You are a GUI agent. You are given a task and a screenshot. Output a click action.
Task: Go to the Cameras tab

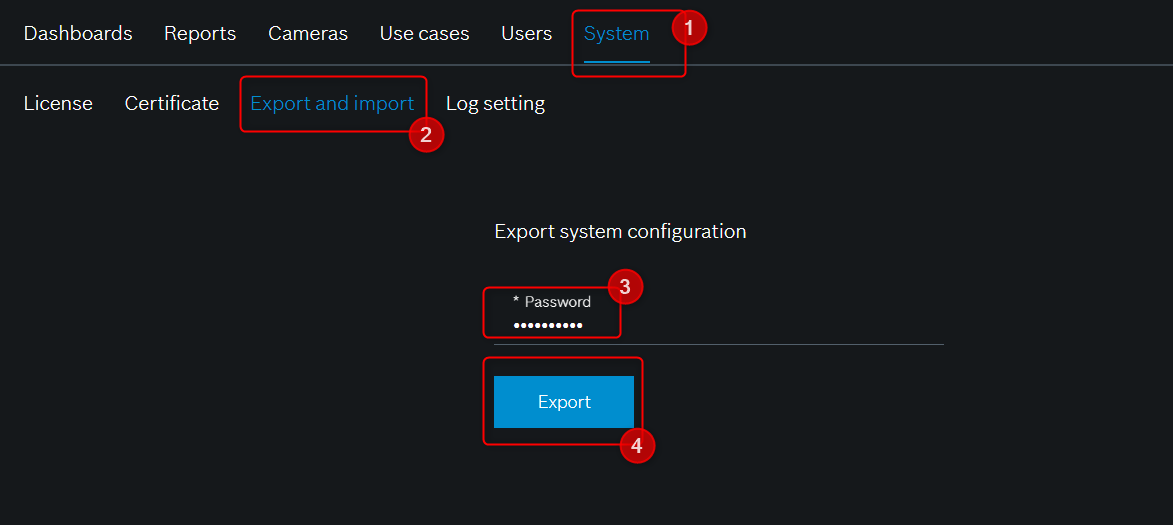308,33
